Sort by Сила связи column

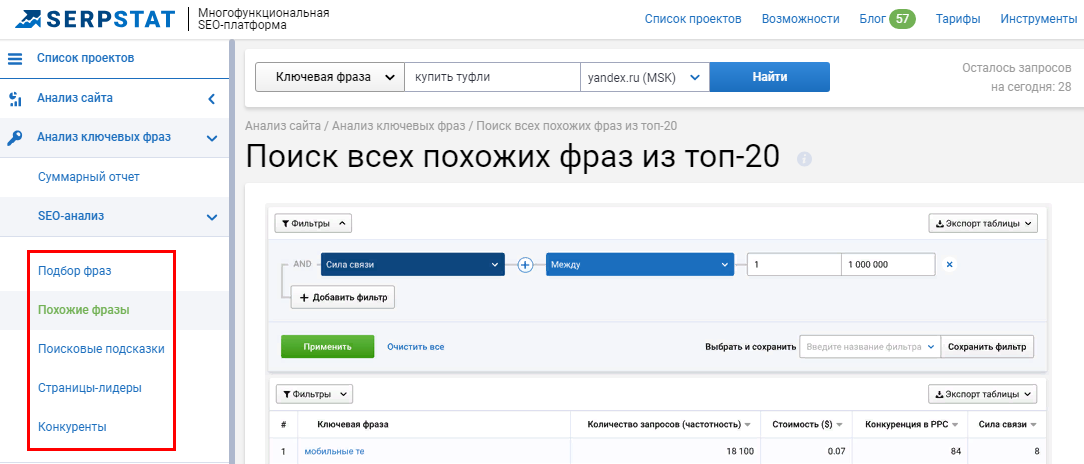1007,424
